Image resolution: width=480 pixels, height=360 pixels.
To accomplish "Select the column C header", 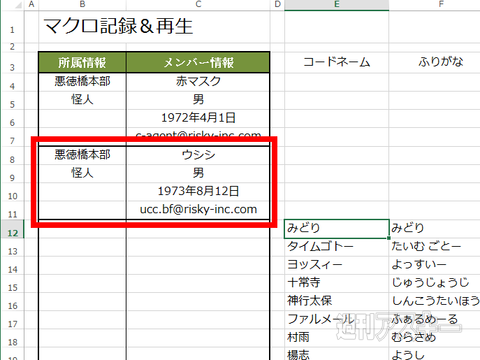I will coord(198,4).
